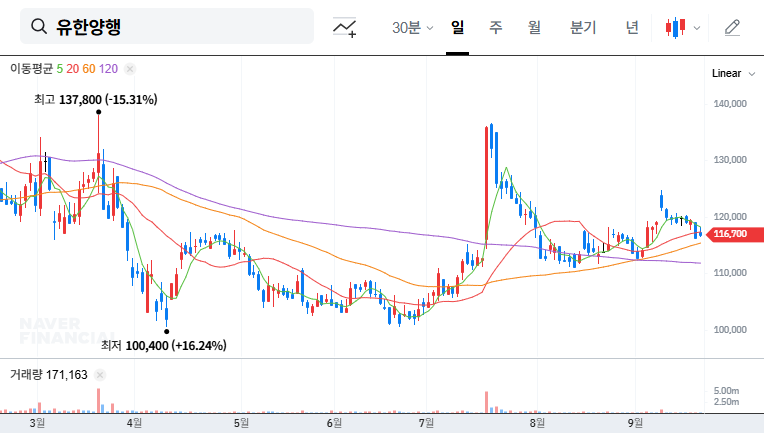Image resolution: width=764 pixels, height=433 pixels.
Task: Click the search magnifier icon
Action: pyautogui.click(x=39, y=26)
